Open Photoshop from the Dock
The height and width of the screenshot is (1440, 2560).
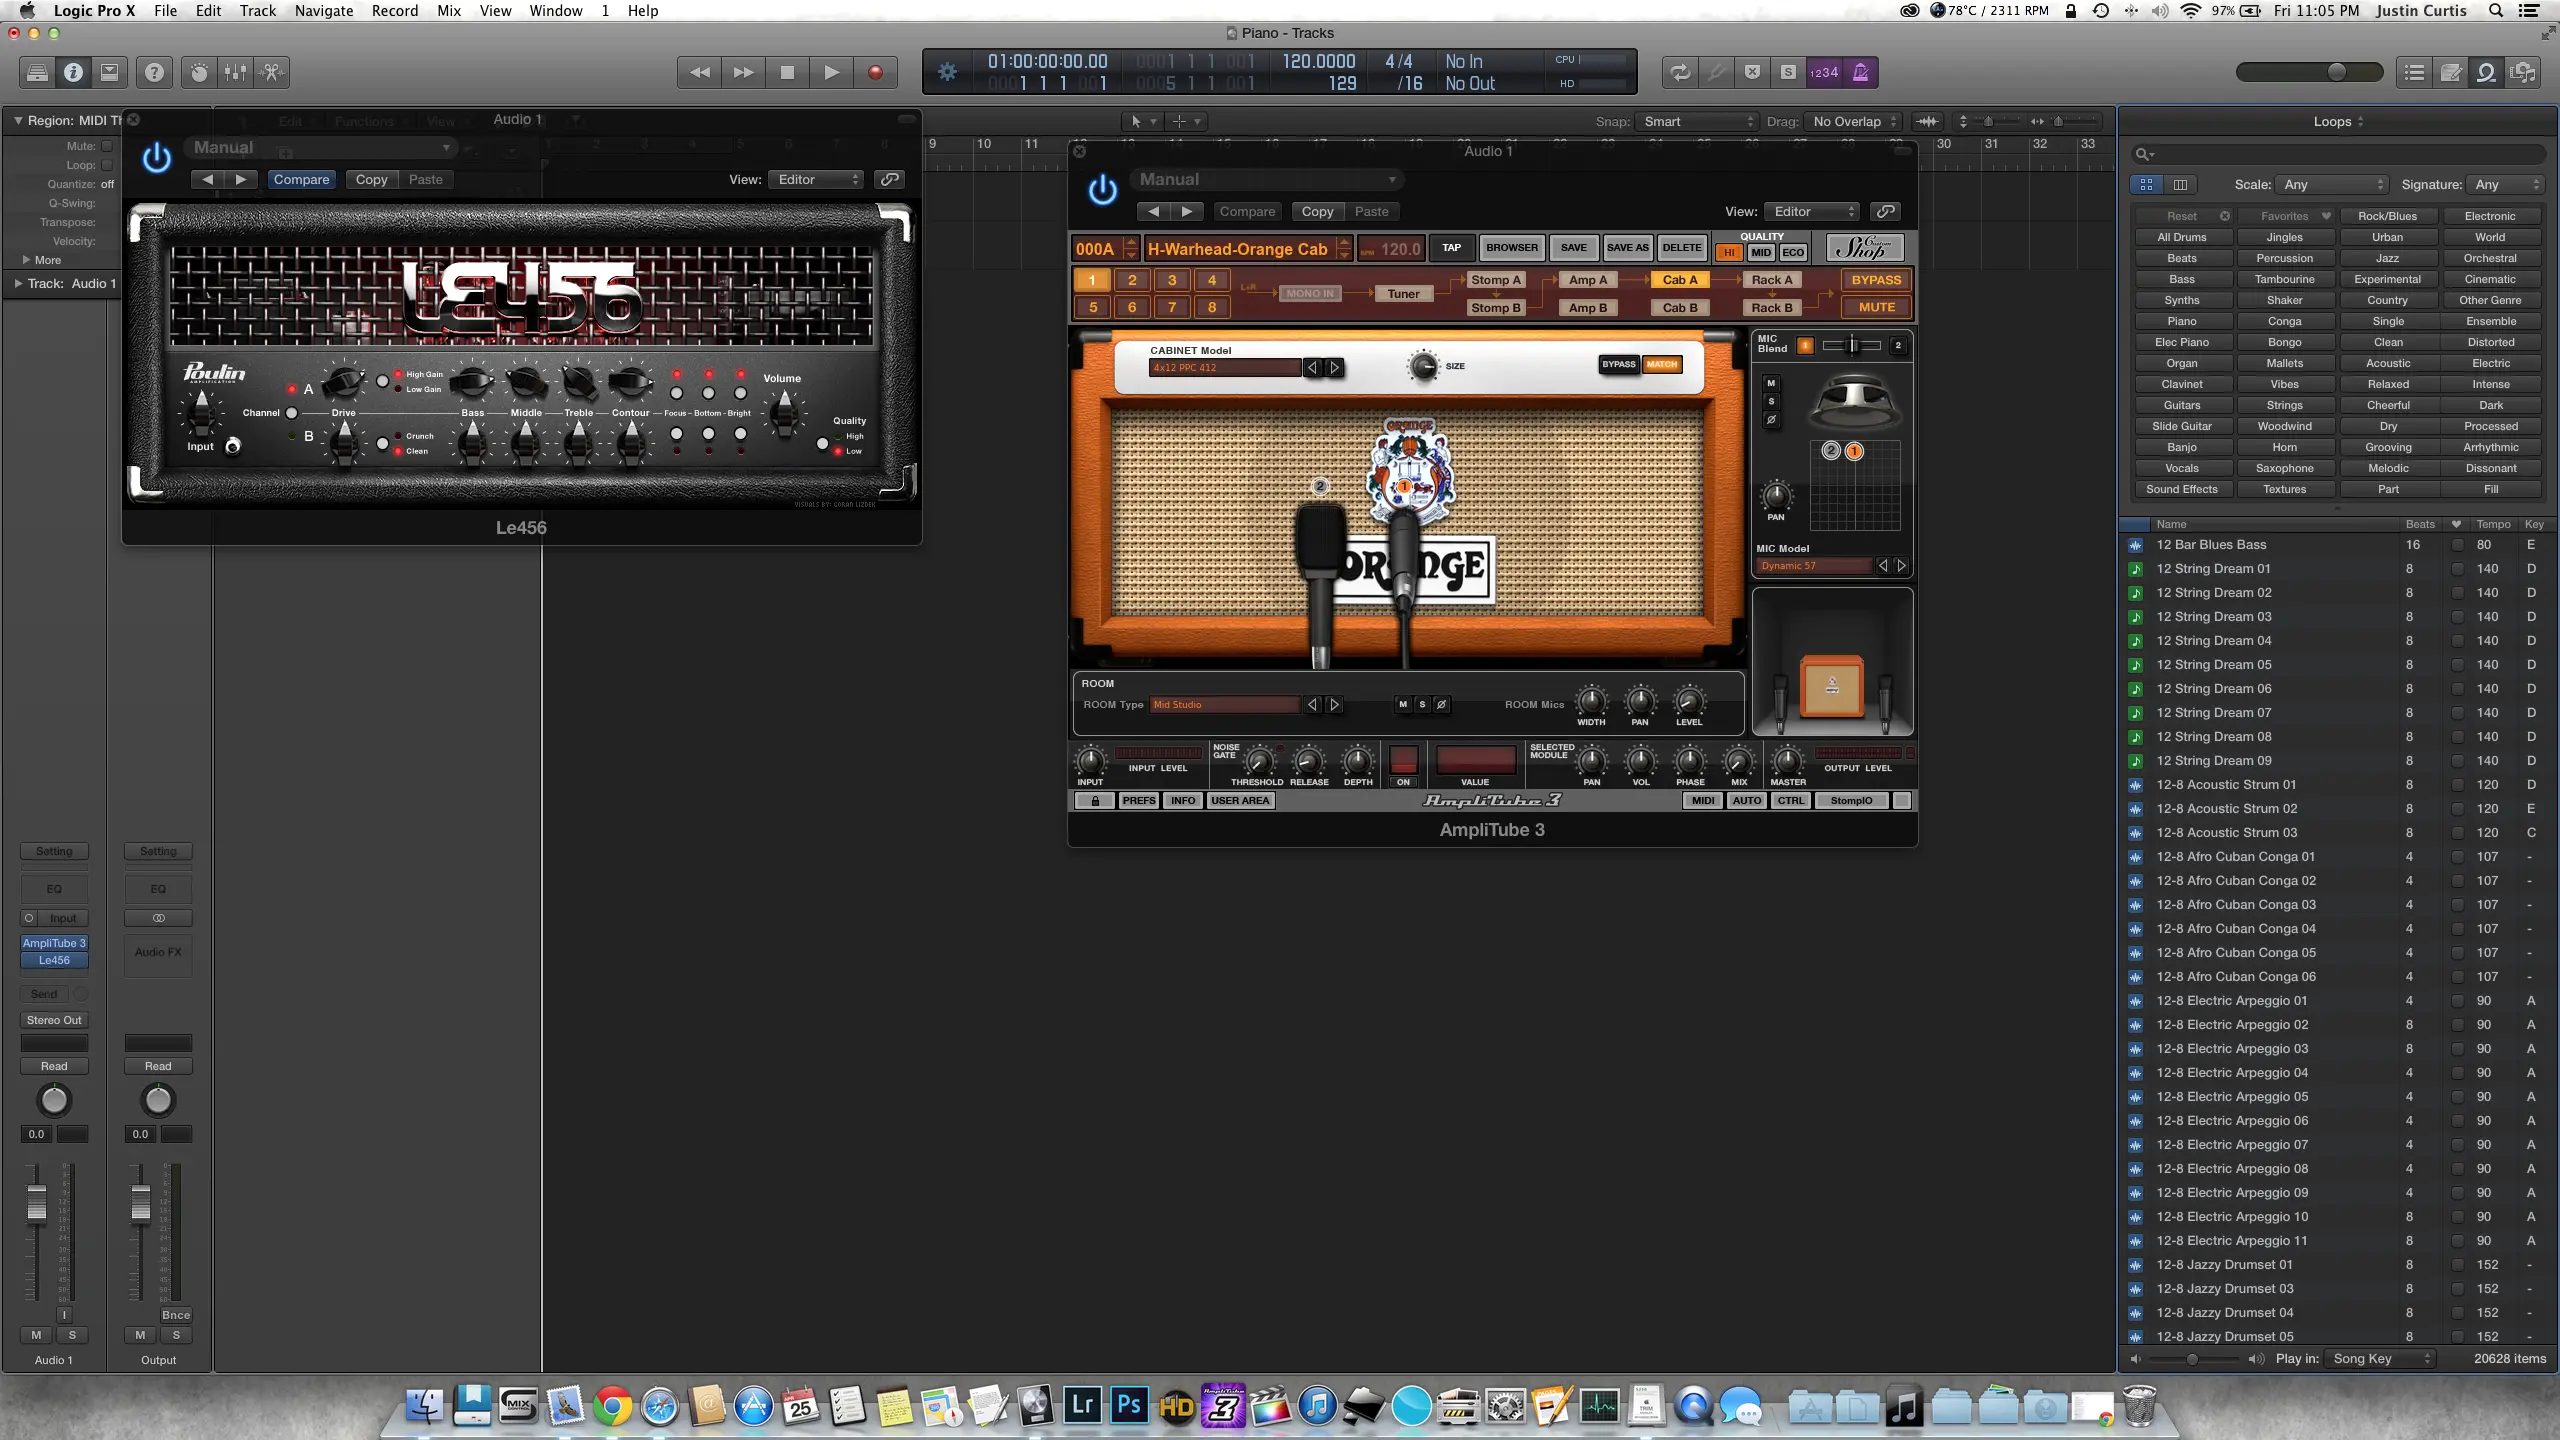(1129, 1405)
